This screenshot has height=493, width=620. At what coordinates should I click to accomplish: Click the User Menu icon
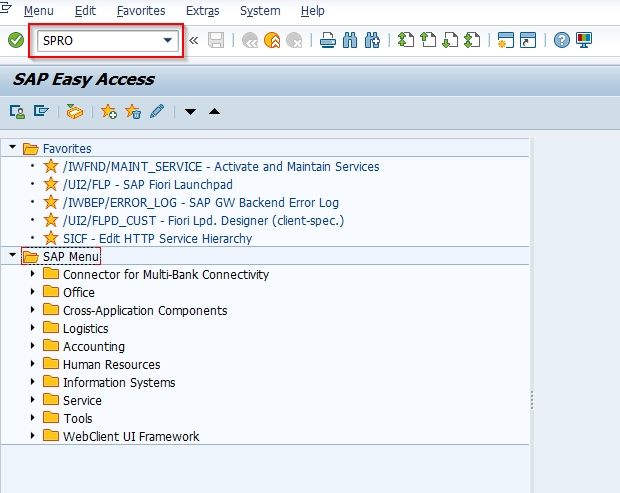click(x=17, y=112)
